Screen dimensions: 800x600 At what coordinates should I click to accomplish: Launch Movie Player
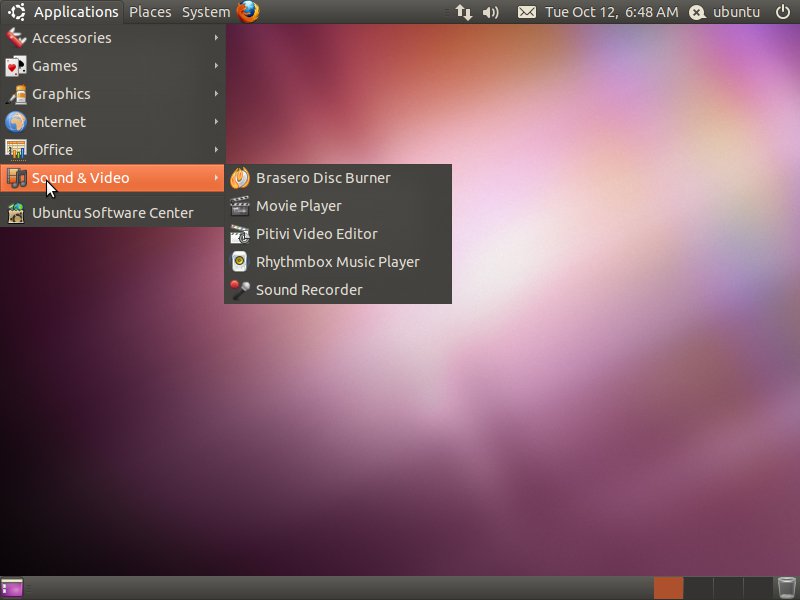coord(338,206)
